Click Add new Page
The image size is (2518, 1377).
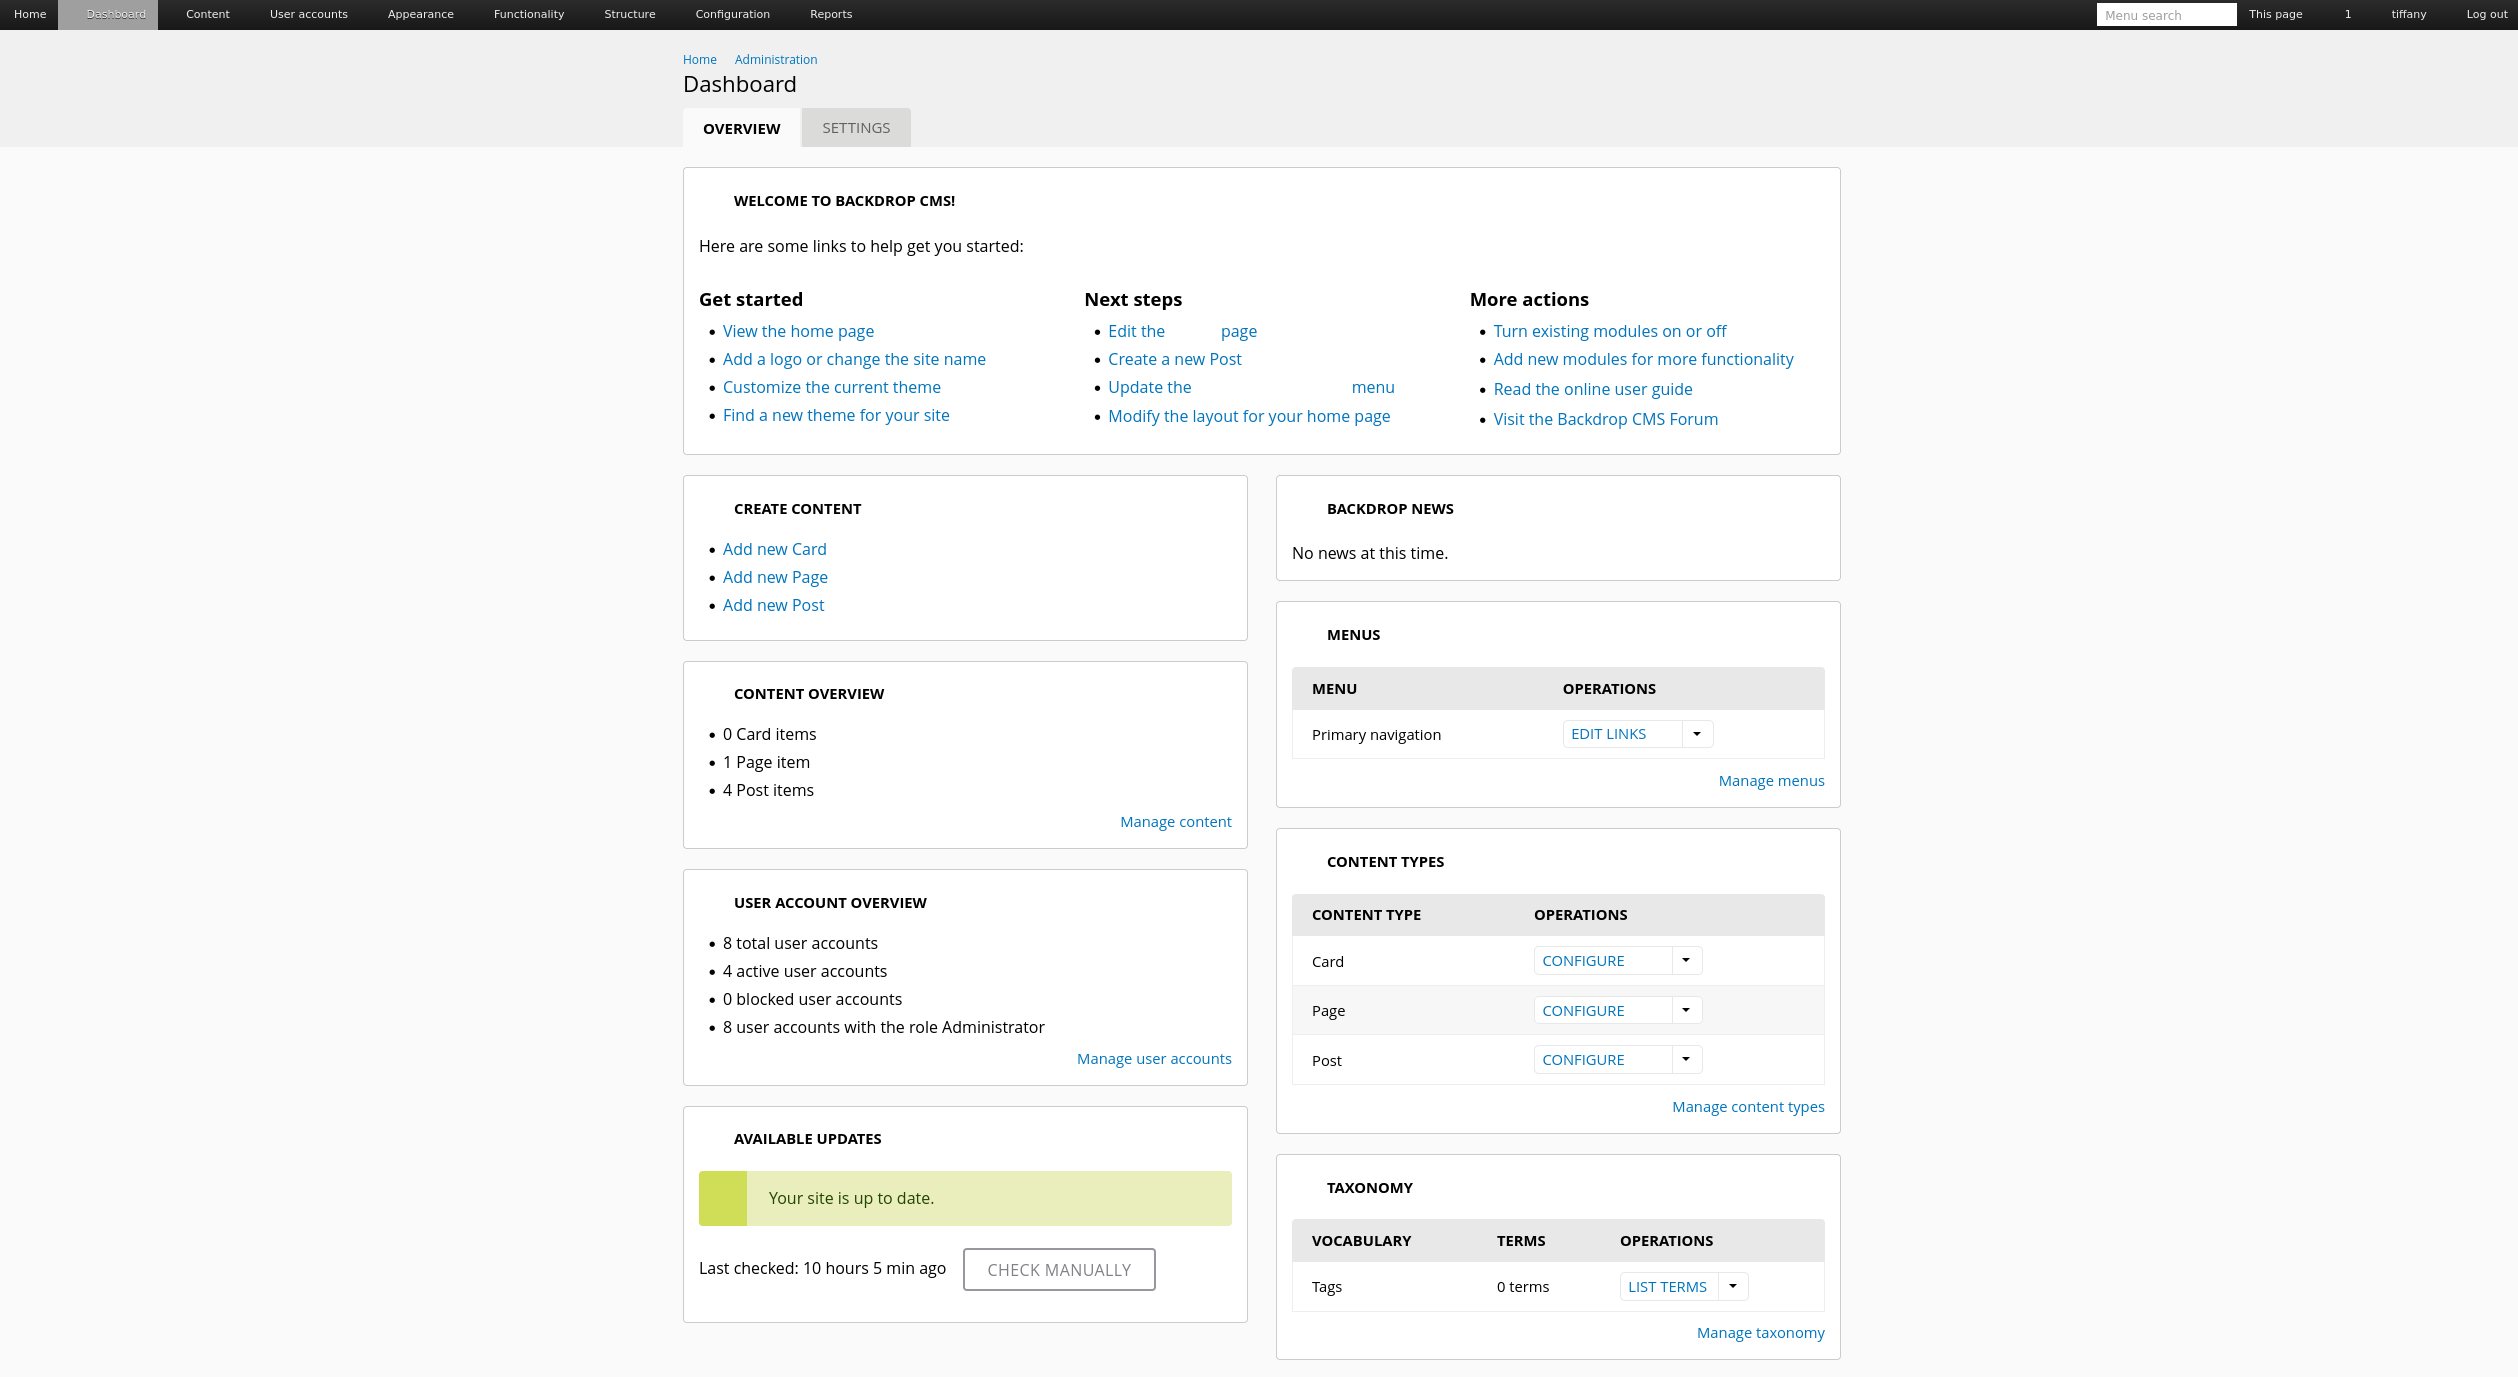click(774, 577)
